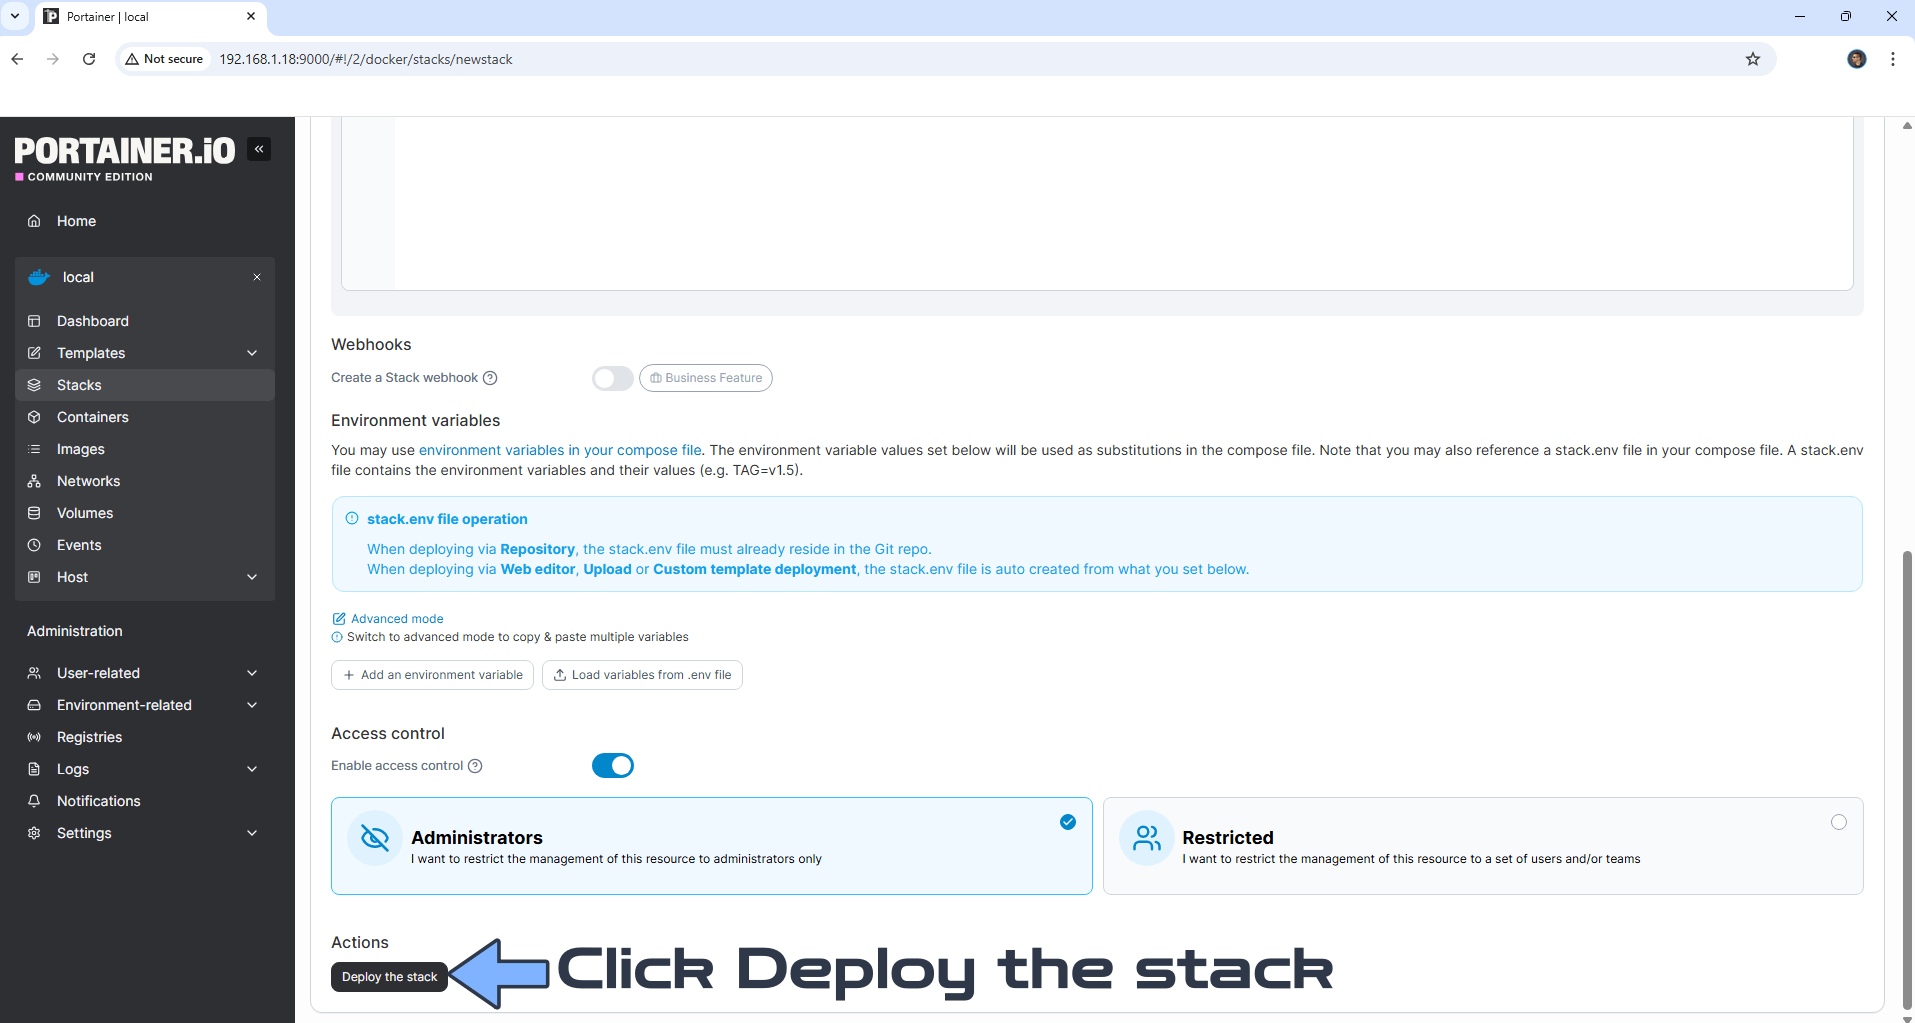Open Notifications in the sidebar
This screenshot has height=1023, width=1915.
point(97,801)
